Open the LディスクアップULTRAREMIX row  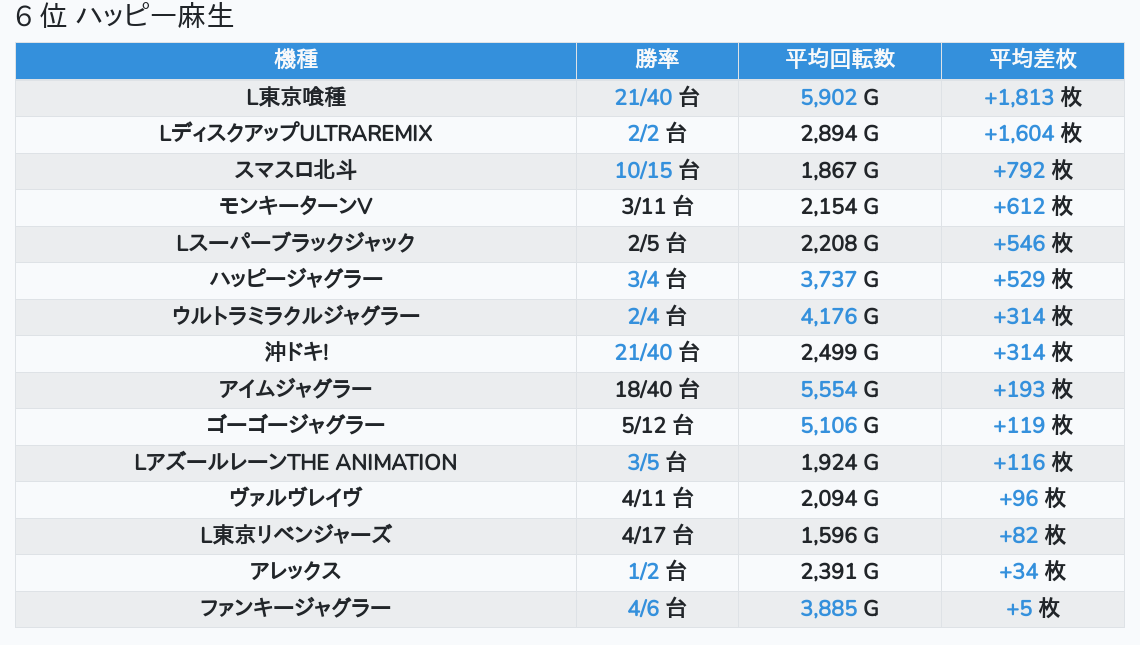click(x=296, y=134)
